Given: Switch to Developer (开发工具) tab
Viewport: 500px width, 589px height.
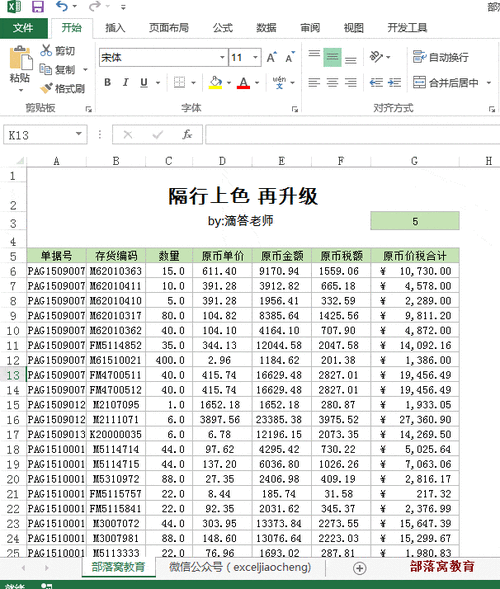Looking at the screenshot, I should (x=407, y=28).
